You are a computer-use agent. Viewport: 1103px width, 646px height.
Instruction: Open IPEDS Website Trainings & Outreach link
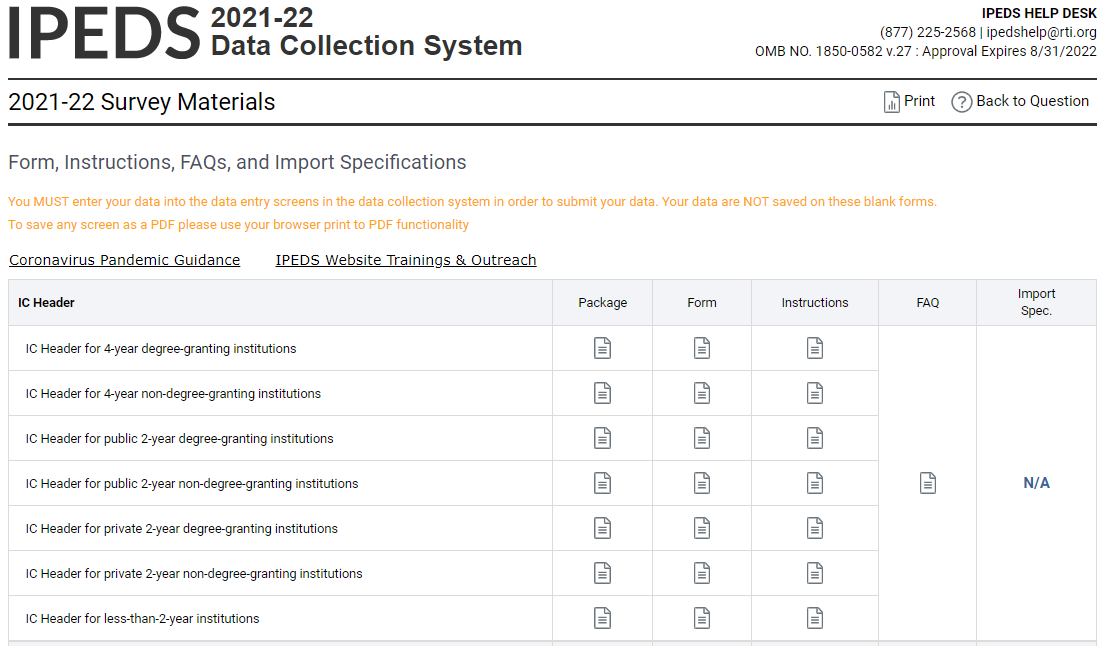[x=406, y=260]
